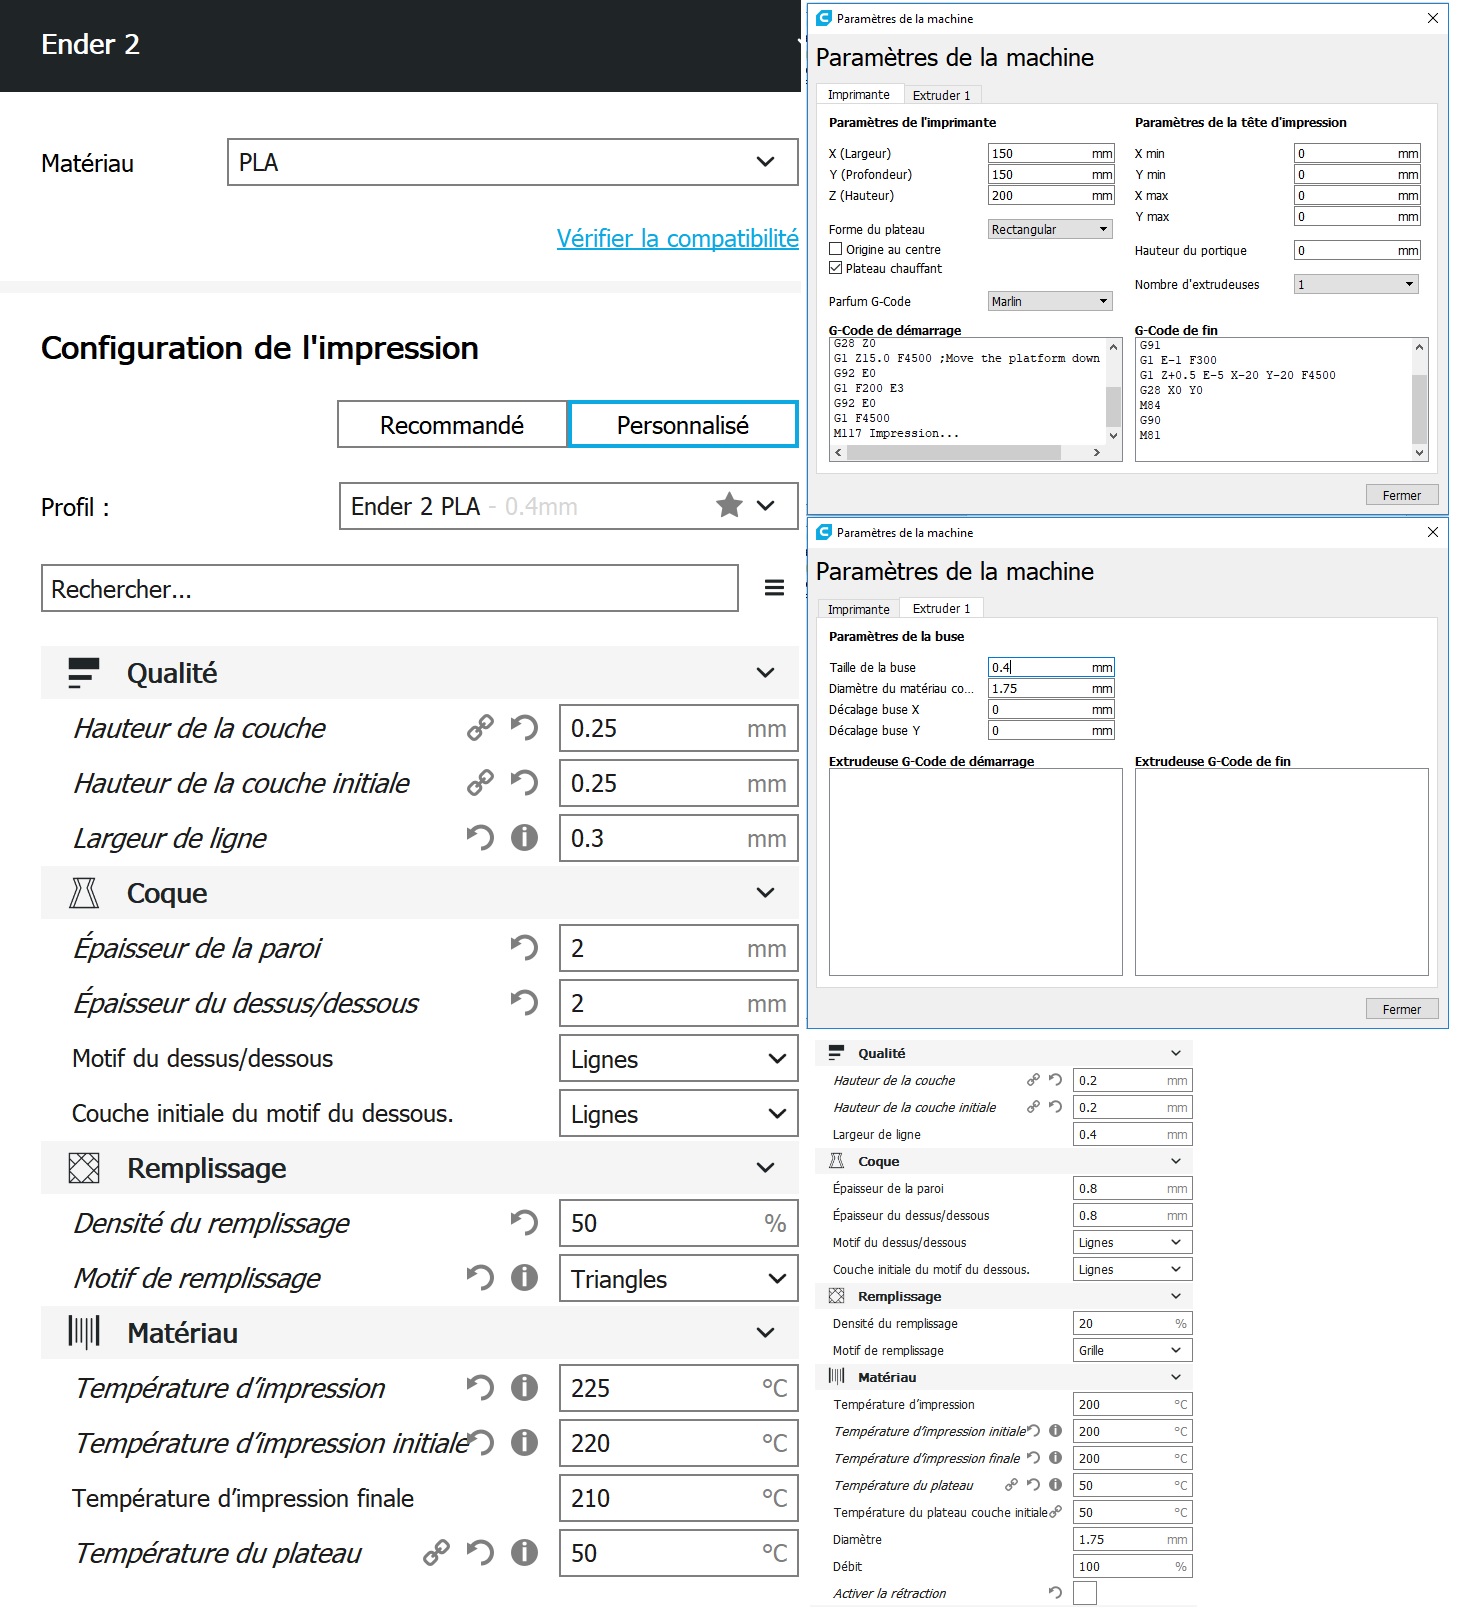Reset Largeur de ligne with its undo arrow
This screenshot has width=1463, height=1614.
pos(480,838)
